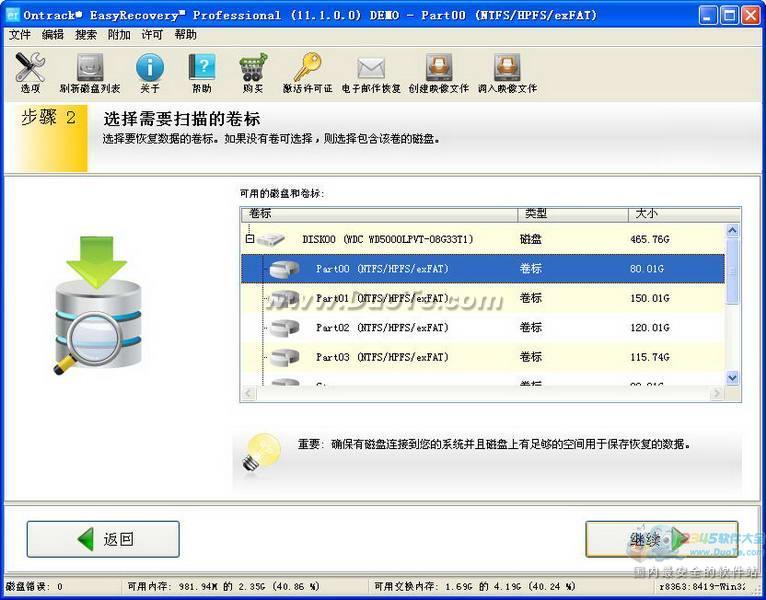The width and height of the screenshot is (766, 600).
Task: Collapse the DISK00 tree node
Action: point(250,239)
